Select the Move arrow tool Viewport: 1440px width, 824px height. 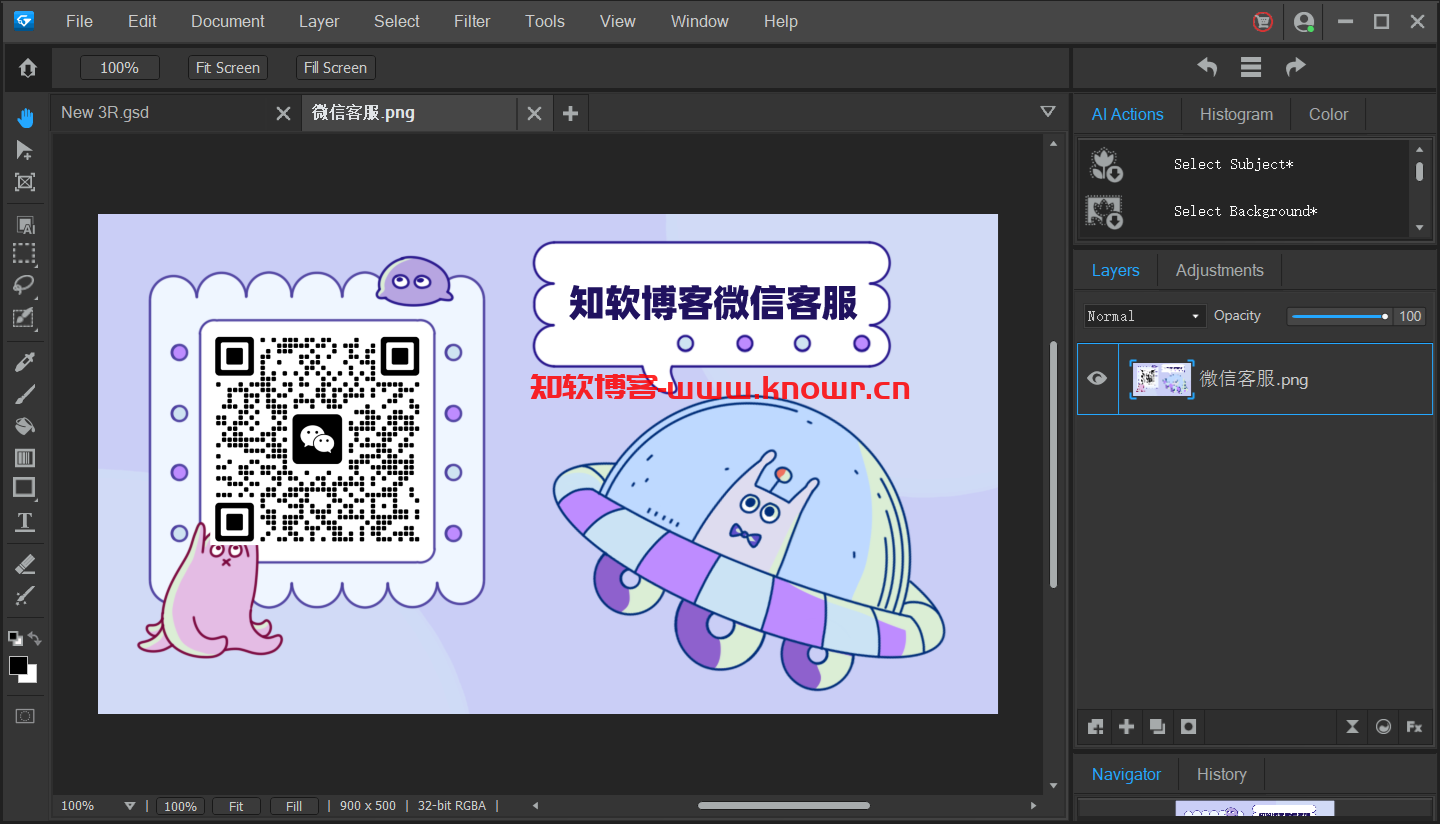pos(25,150)
